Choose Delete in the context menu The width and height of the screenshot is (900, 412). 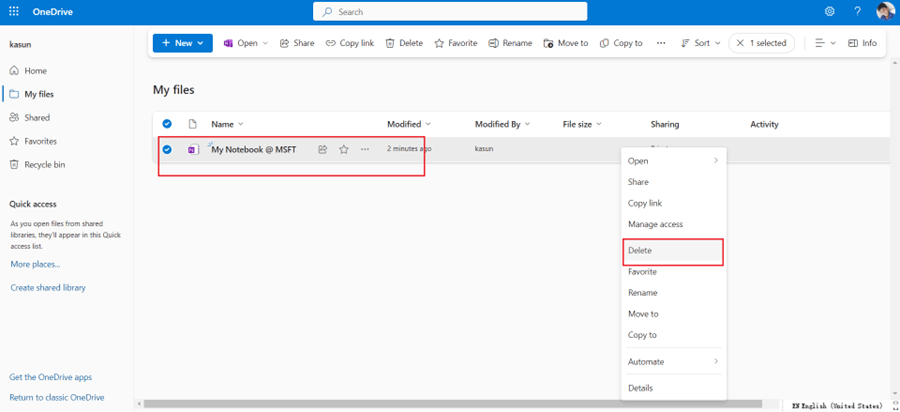(x=674, y=251)
